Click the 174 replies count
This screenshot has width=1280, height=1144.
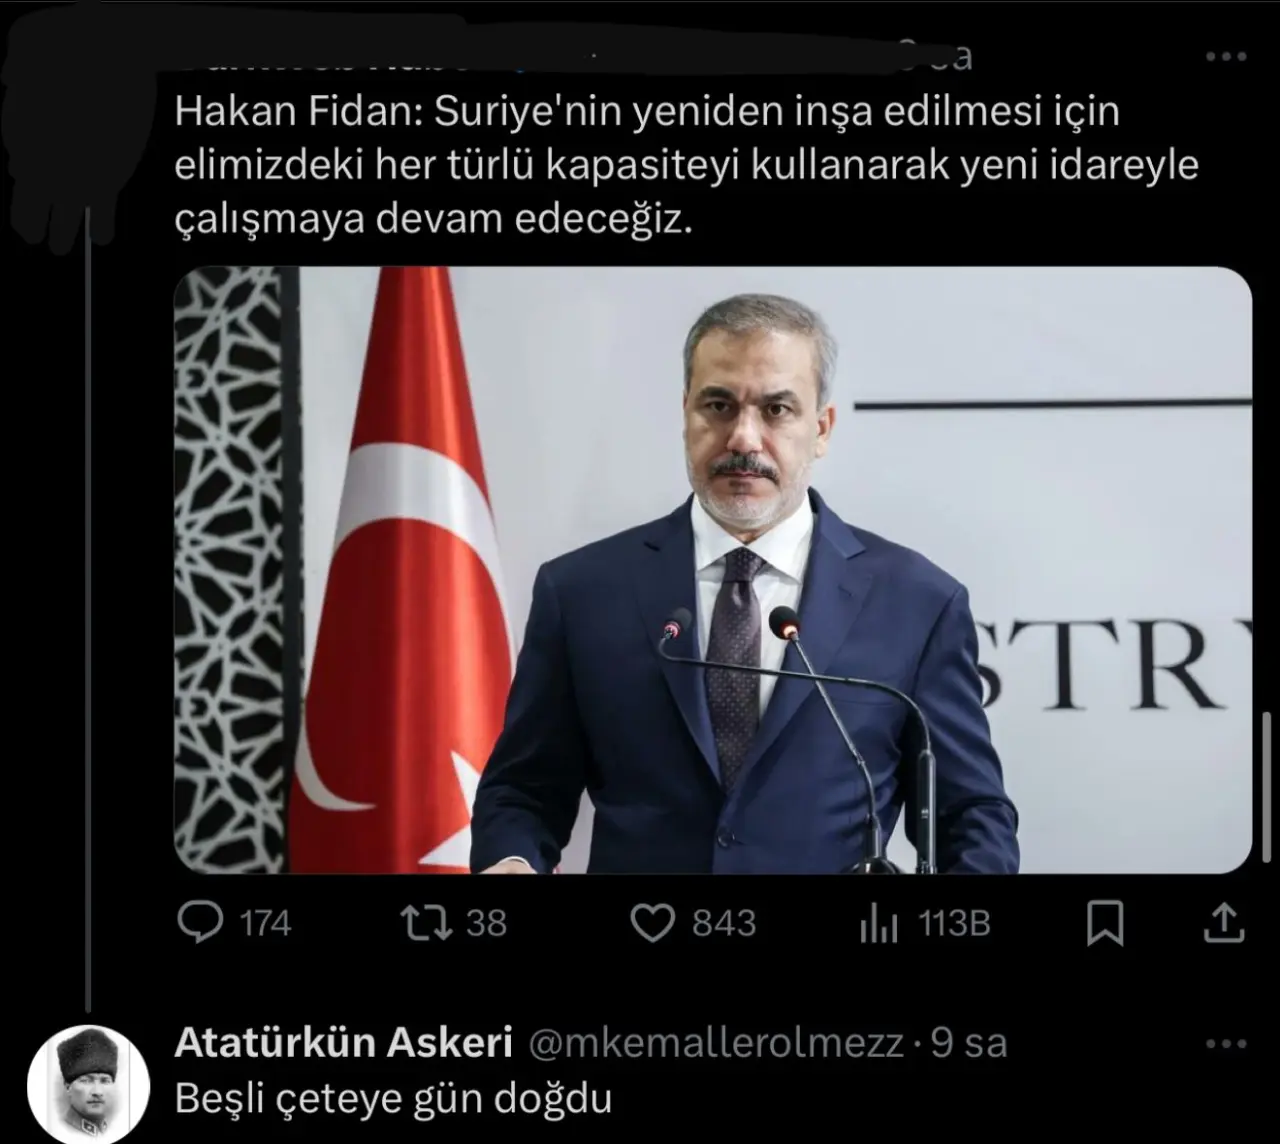click(265, 923)
